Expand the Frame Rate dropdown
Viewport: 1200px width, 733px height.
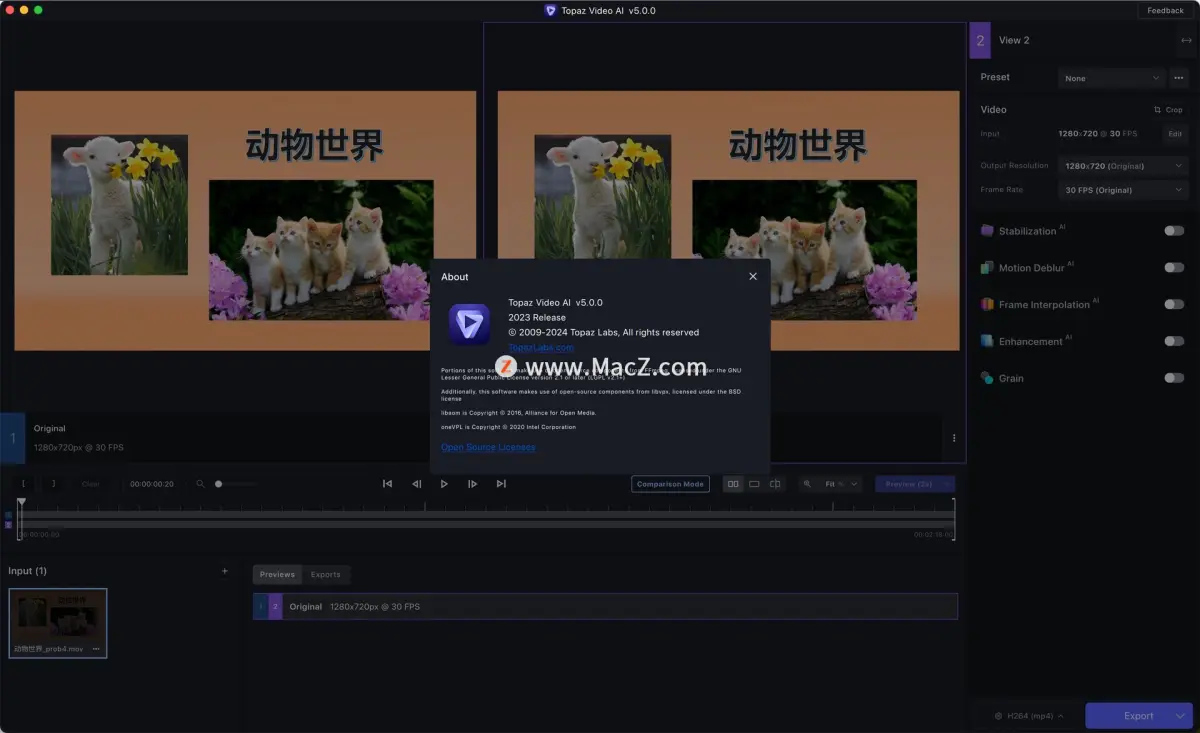1123,190
